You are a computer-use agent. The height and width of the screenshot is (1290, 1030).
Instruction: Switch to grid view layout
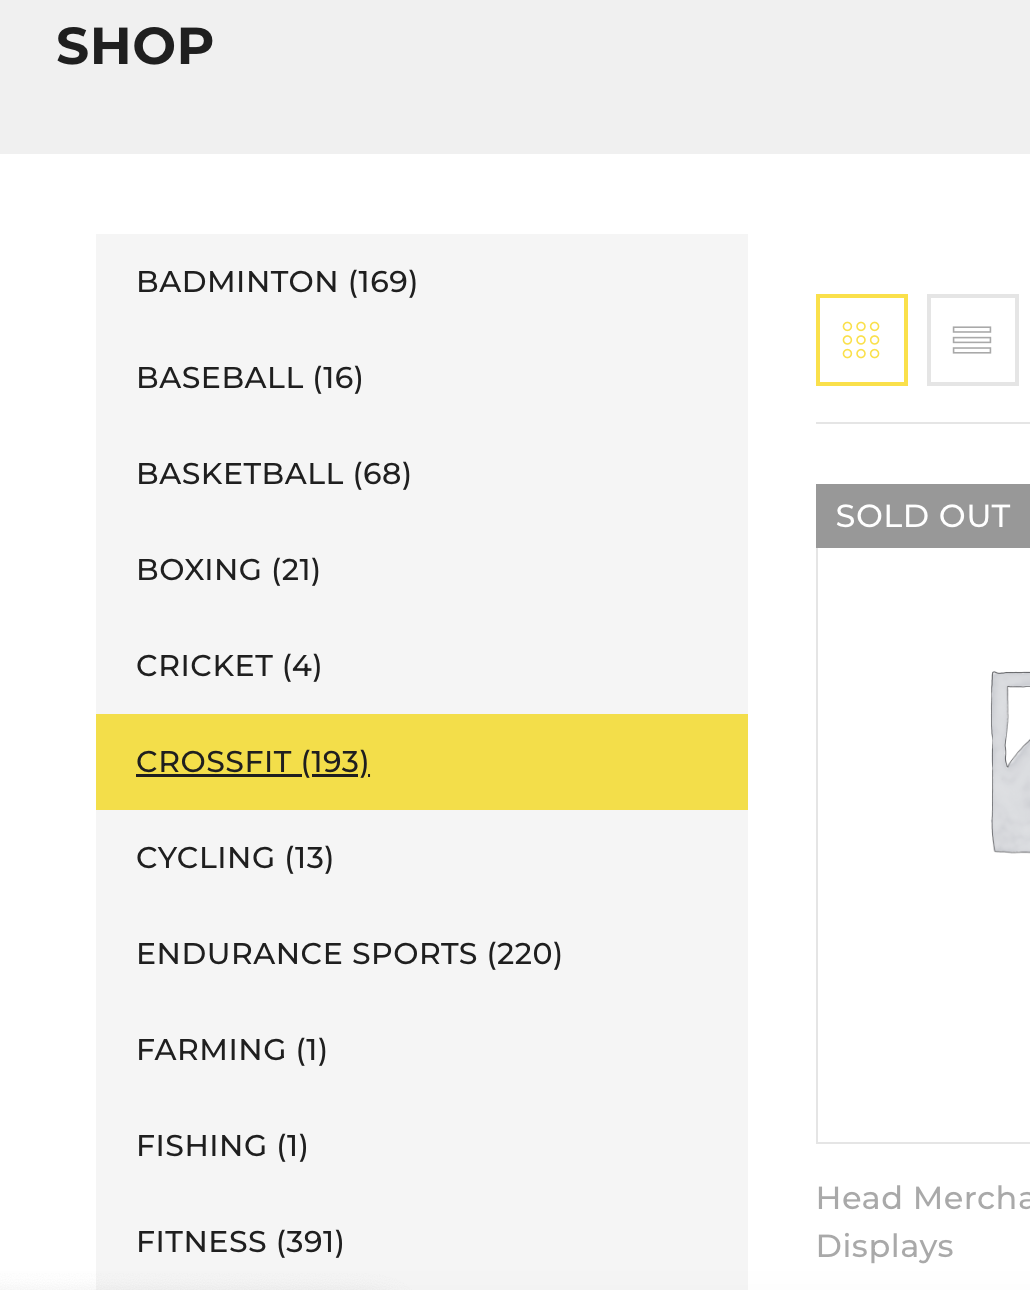pyautogui.click(x=861, y=340)
